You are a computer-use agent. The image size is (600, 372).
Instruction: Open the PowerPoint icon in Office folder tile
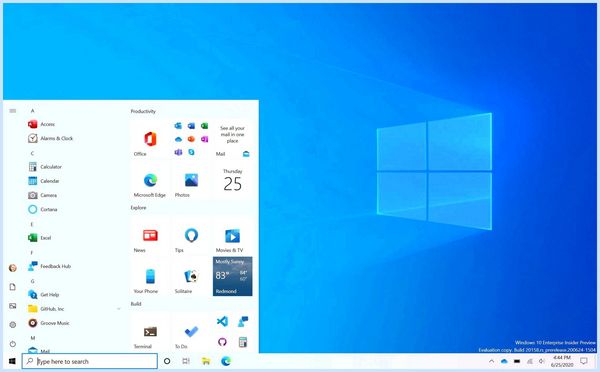coord(191,139)
